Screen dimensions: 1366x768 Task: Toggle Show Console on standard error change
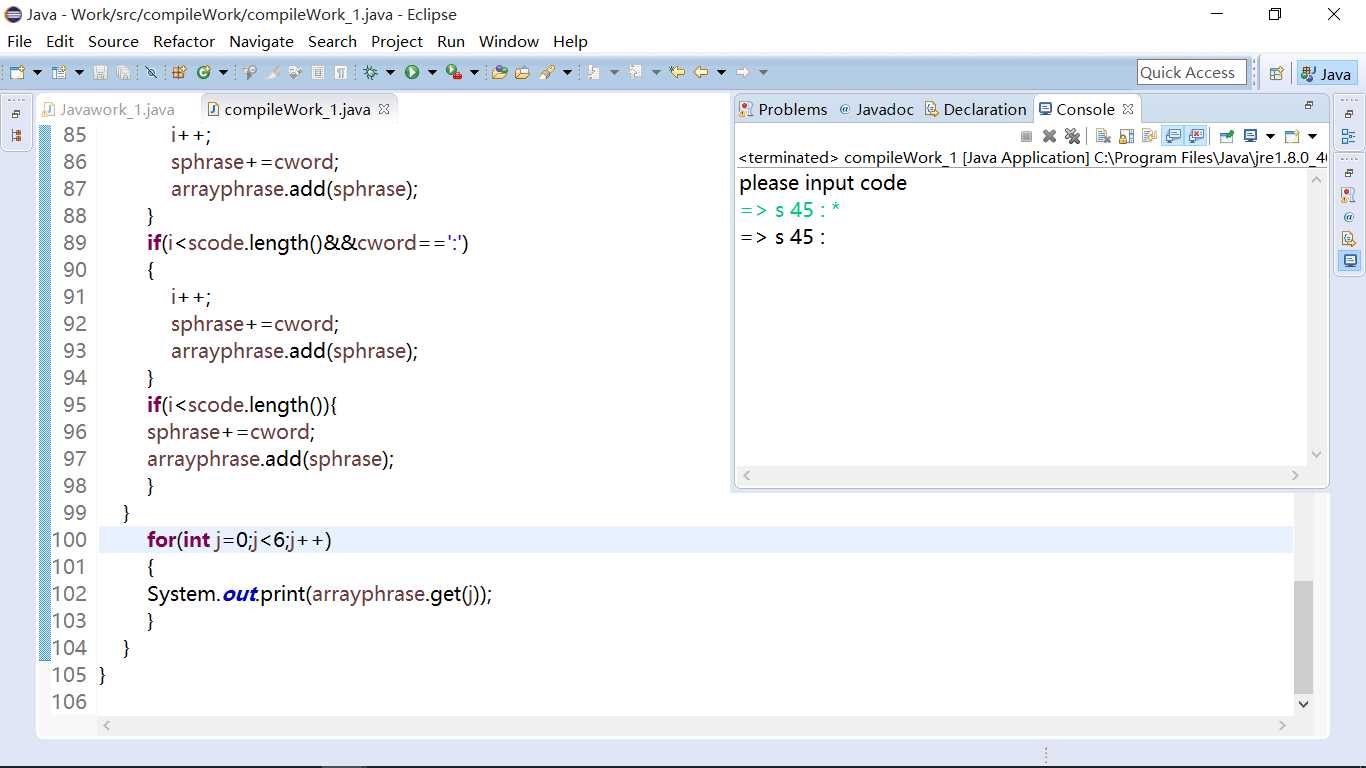coord(1196,136)
